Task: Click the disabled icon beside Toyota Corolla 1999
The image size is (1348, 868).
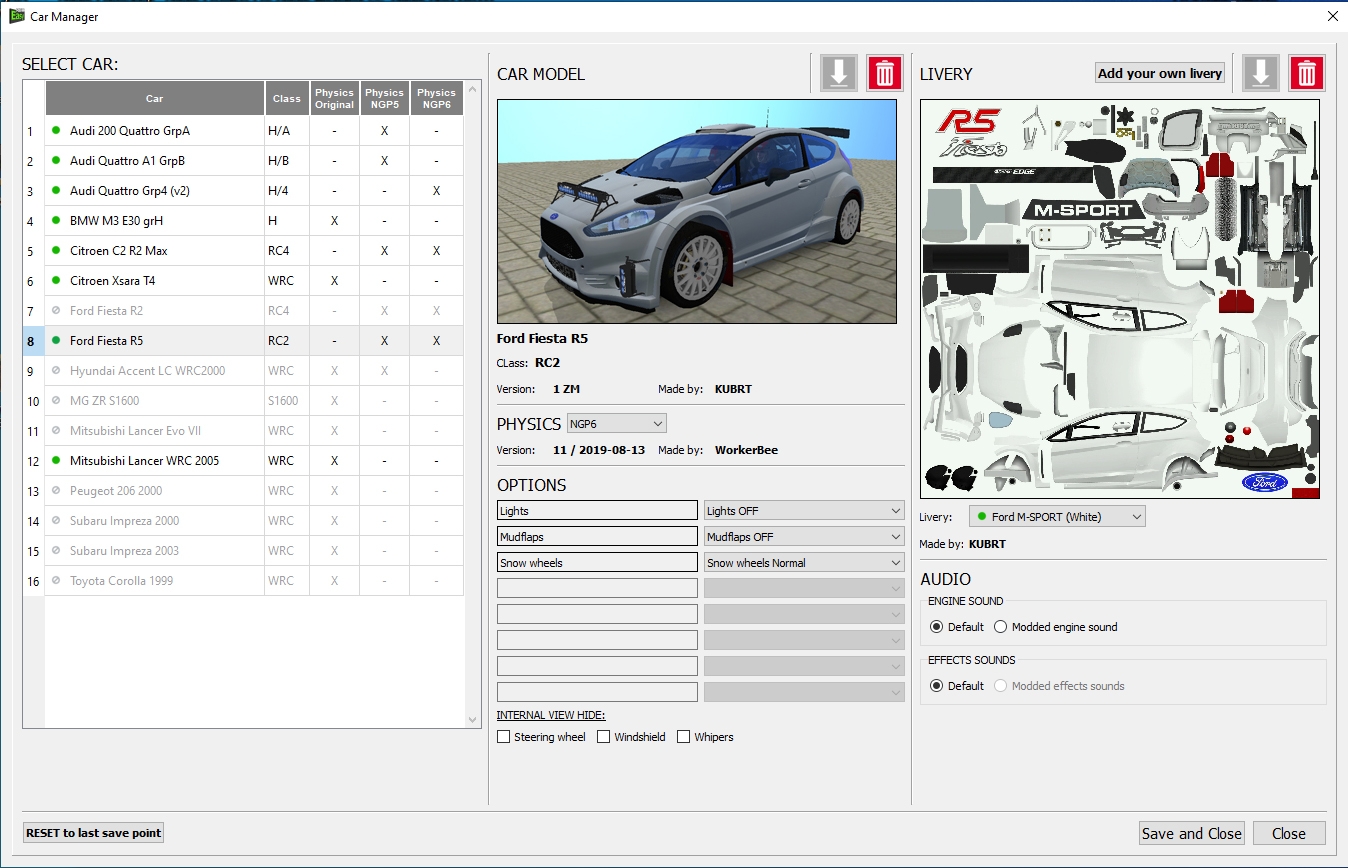Action: 56,580
